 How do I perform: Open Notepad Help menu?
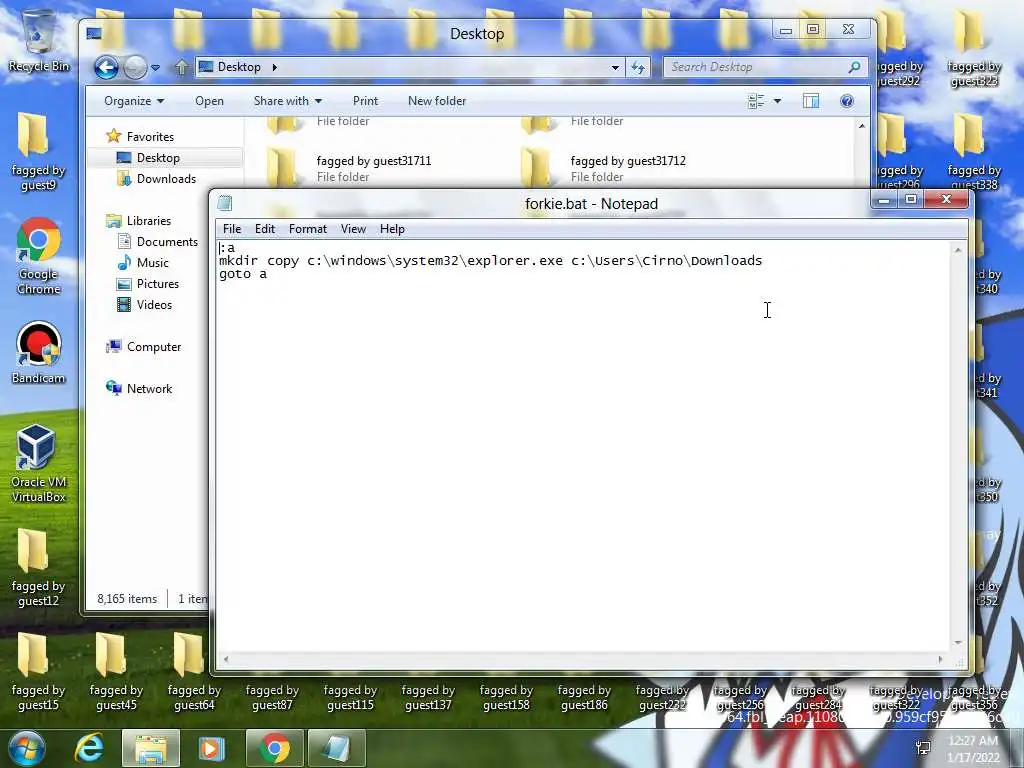[x=392, y=229]
